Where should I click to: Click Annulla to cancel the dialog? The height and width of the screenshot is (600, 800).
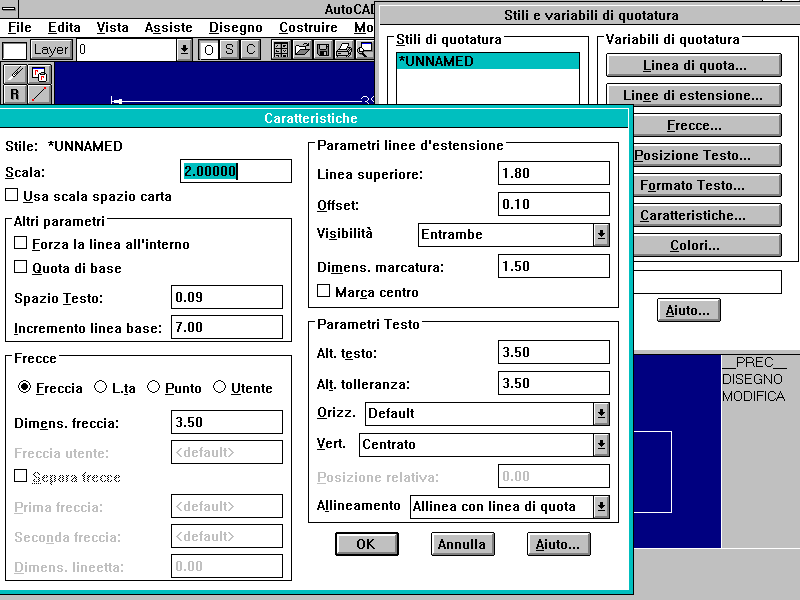point(462,544)
